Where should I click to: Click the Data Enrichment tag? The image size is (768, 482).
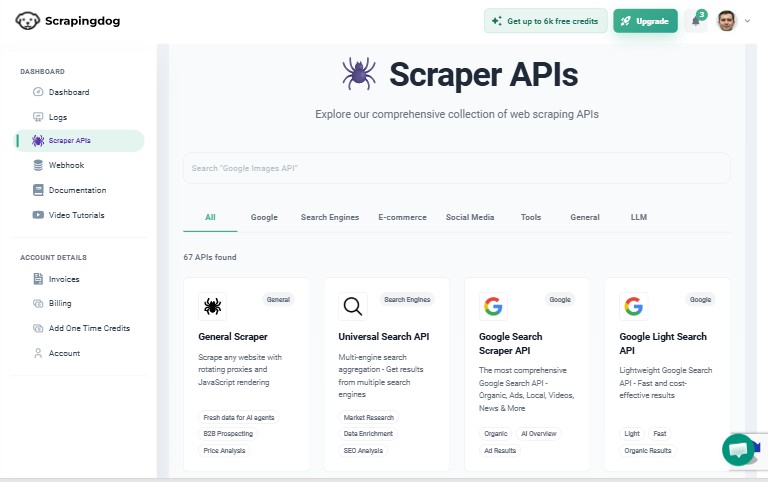(x=368, y=434)
